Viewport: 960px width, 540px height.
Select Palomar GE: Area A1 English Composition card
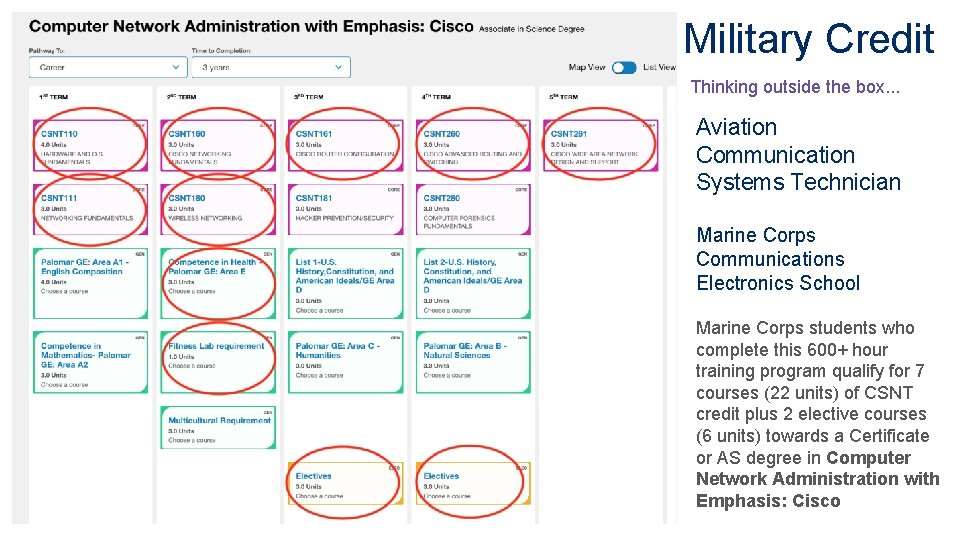tap(91, 283)
